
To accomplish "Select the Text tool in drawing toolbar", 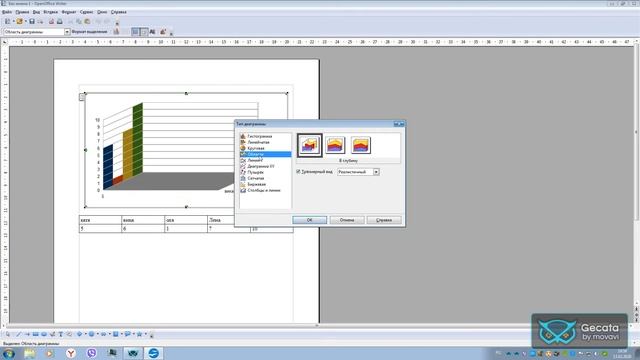I will point(61,334).
